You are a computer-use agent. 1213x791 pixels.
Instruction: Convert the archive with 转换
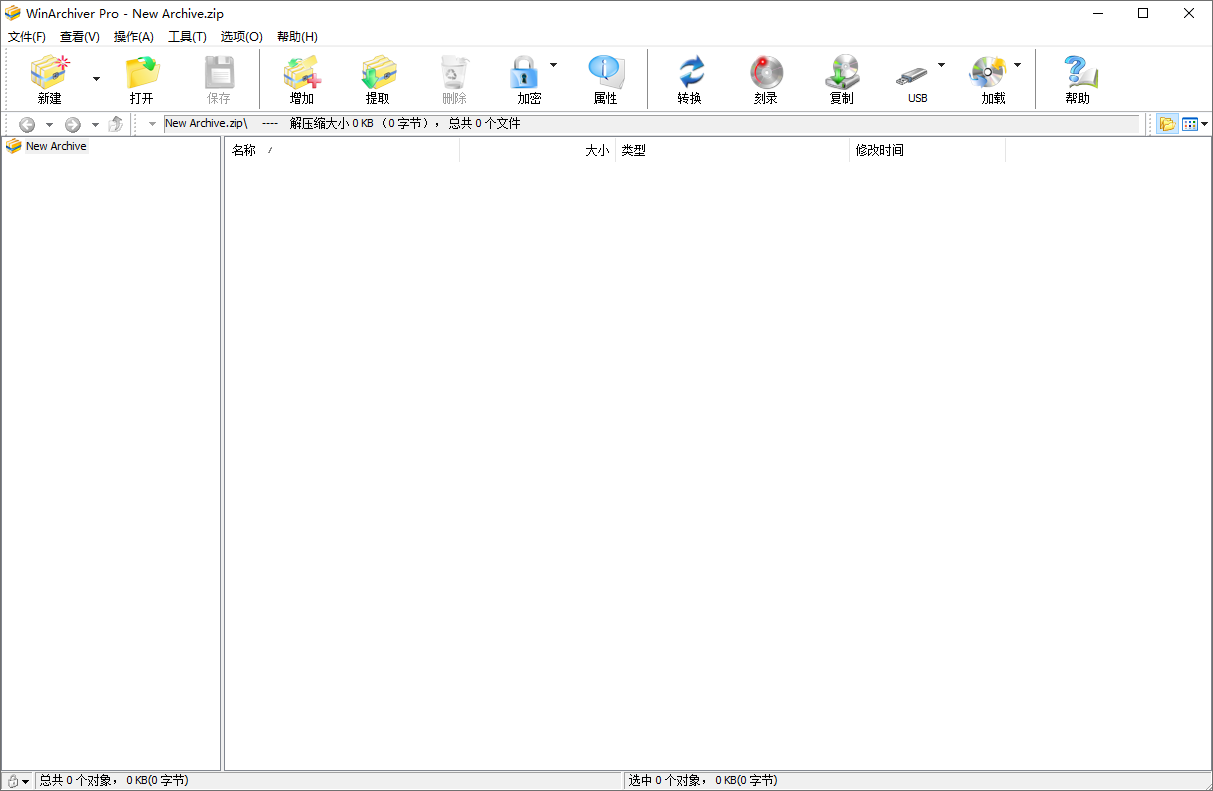click(x=690, y=78)
